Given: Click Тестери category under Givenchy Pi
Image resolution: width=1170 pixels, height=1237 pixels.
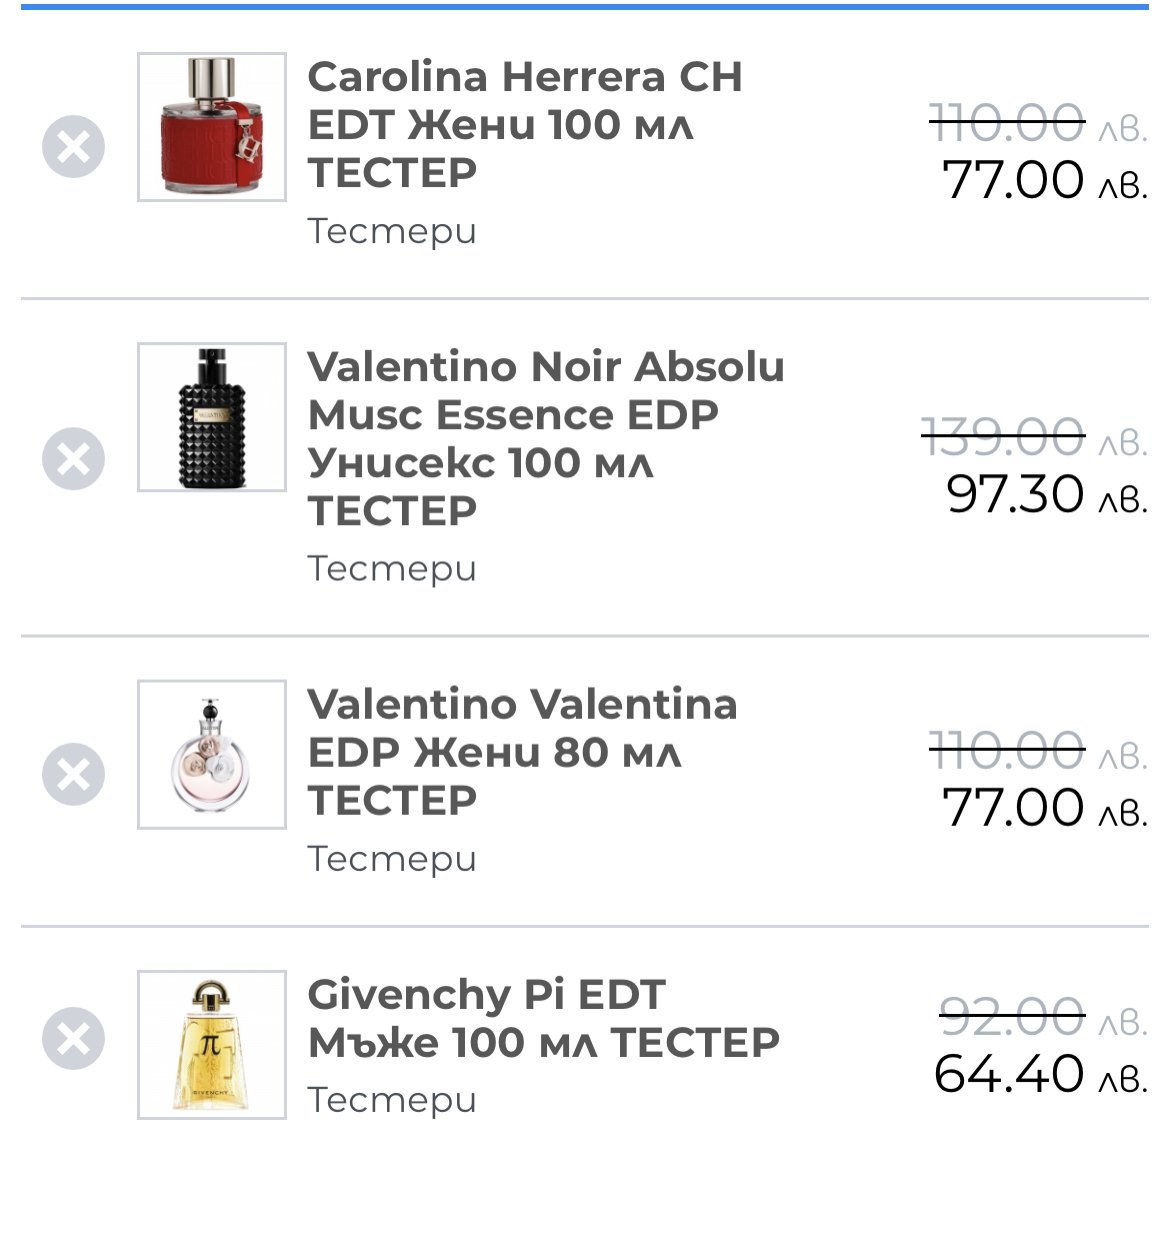Looking at the screenshot, I should pyautogui.click(x=392, y=1099).
